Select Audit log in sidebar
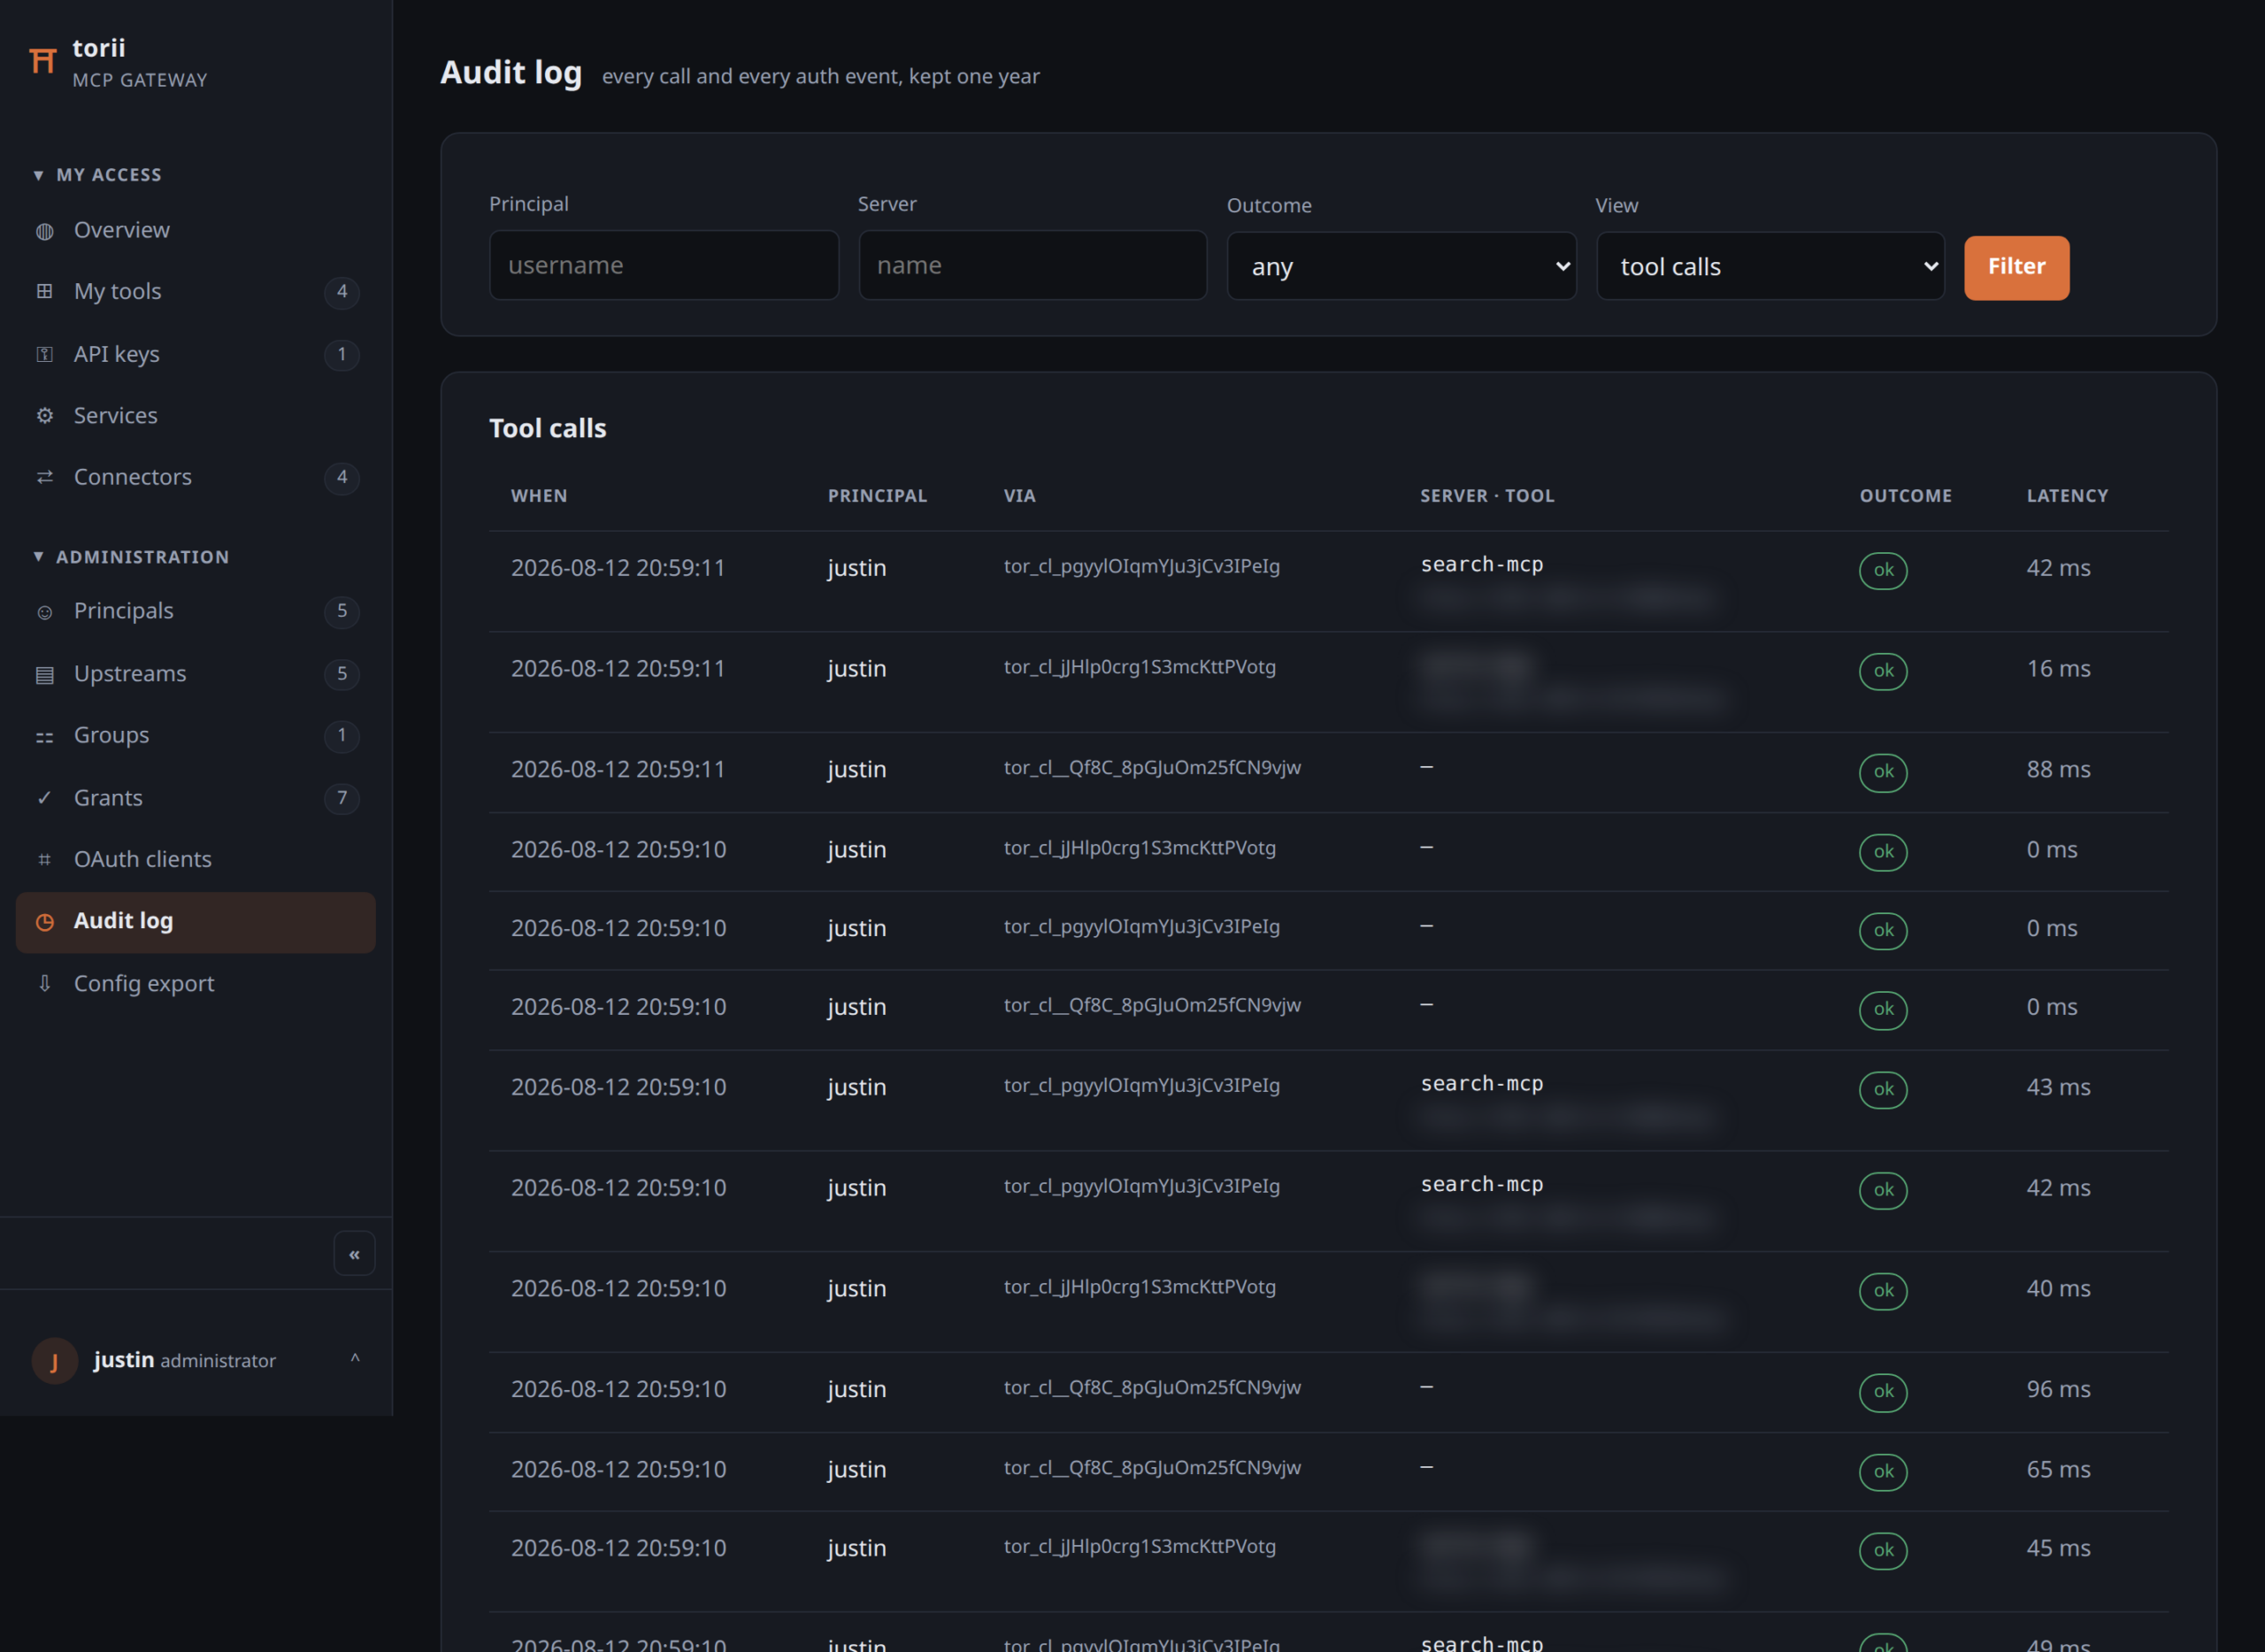Viewport: 2265px width, 1652px height. click(x=196, y=922)
